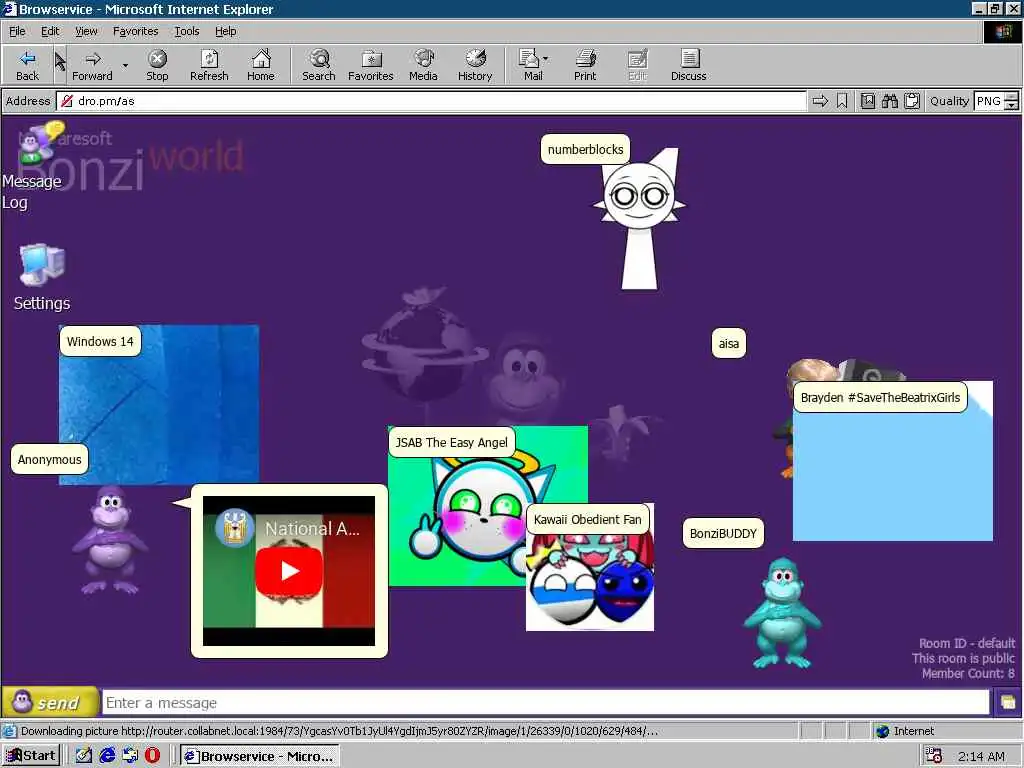This screenshot has height=768, width=1024.
Task: Launch Internet Explorer from quick launch
Action: click(107, 756)
